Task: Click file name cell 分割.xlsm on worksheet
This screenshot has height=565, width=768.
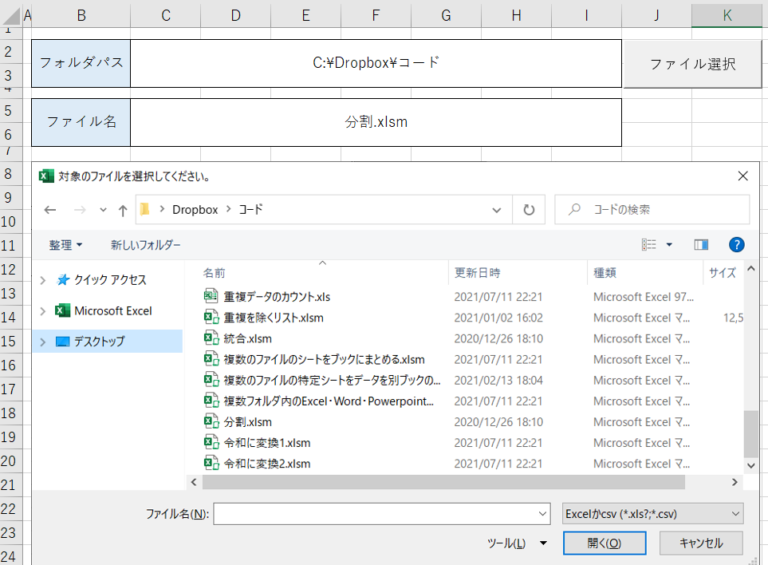Action: [376, 122]
